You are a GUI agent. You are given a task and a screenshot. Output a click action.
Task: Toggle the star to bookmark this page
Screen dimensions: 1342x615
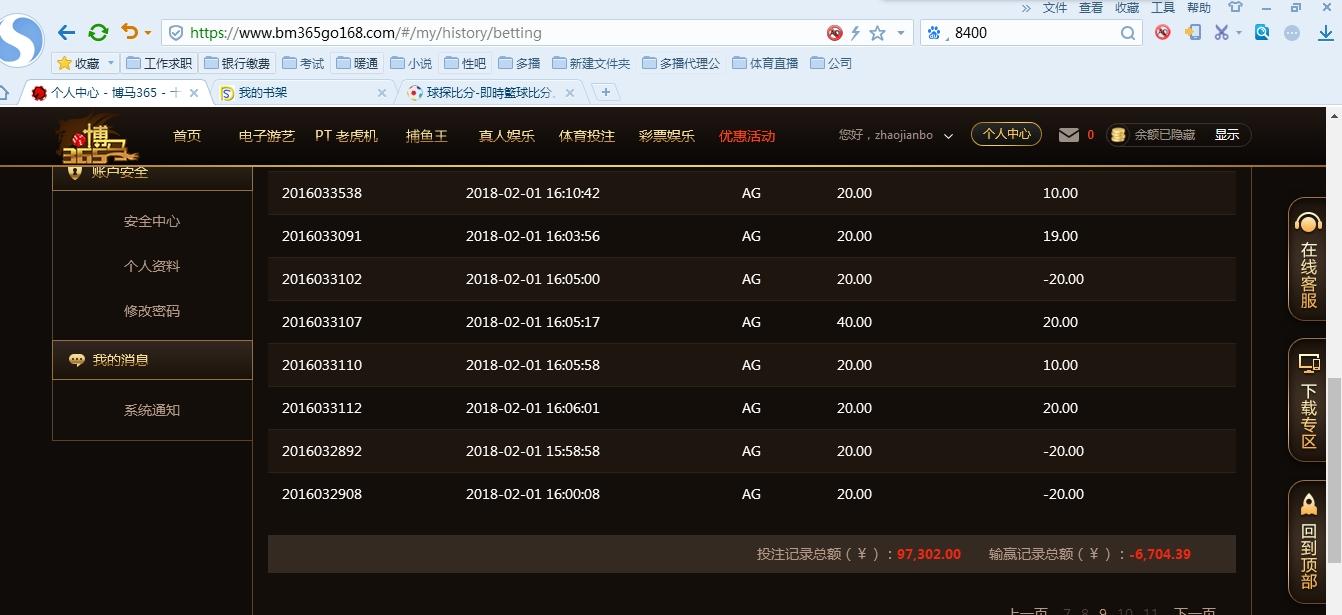point(878,32)
